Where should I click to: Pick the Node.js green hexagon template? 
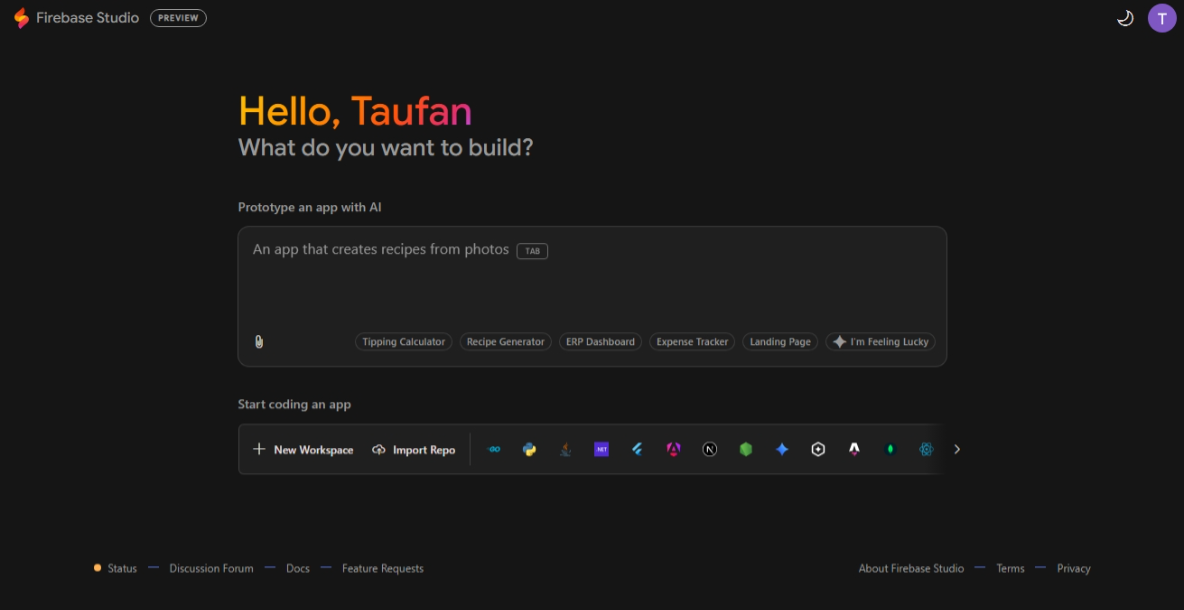point(746,450)
